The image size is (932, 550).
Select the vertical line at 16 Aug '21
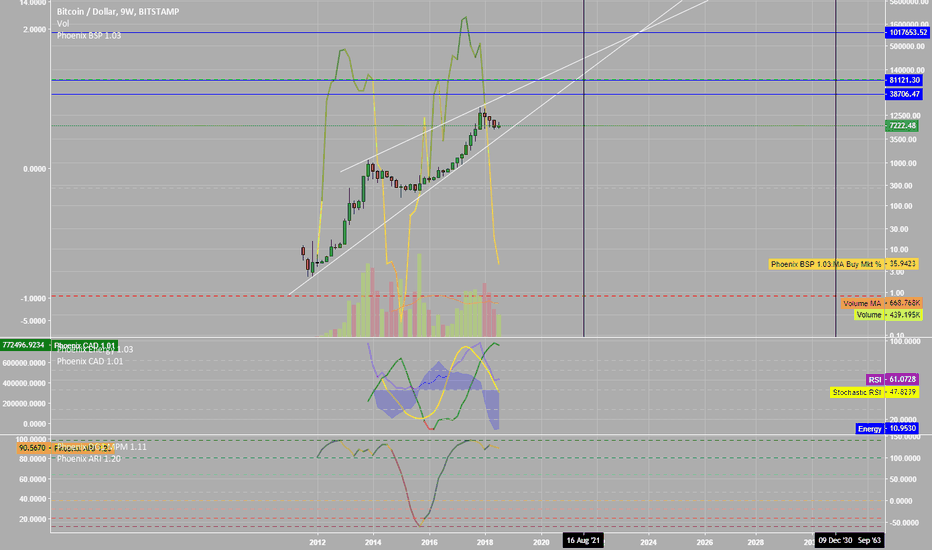(584, 168)
